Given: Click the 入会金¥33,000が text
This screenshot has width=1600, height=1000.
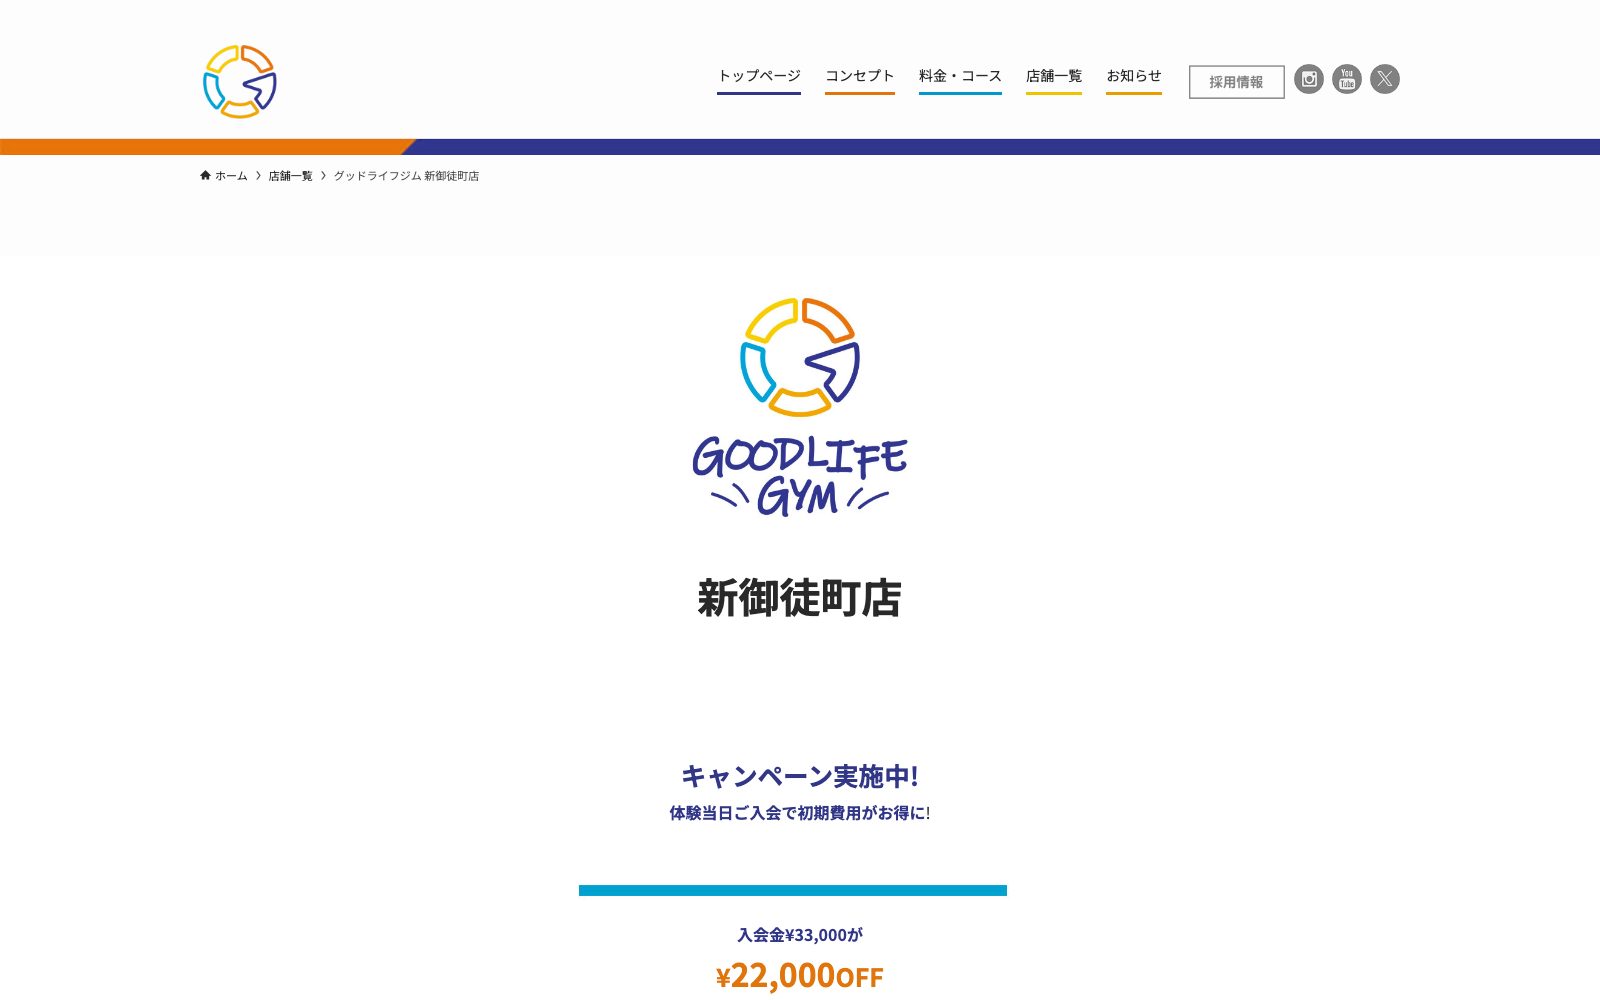Looking at the screenshot, I should click(800, 935).
